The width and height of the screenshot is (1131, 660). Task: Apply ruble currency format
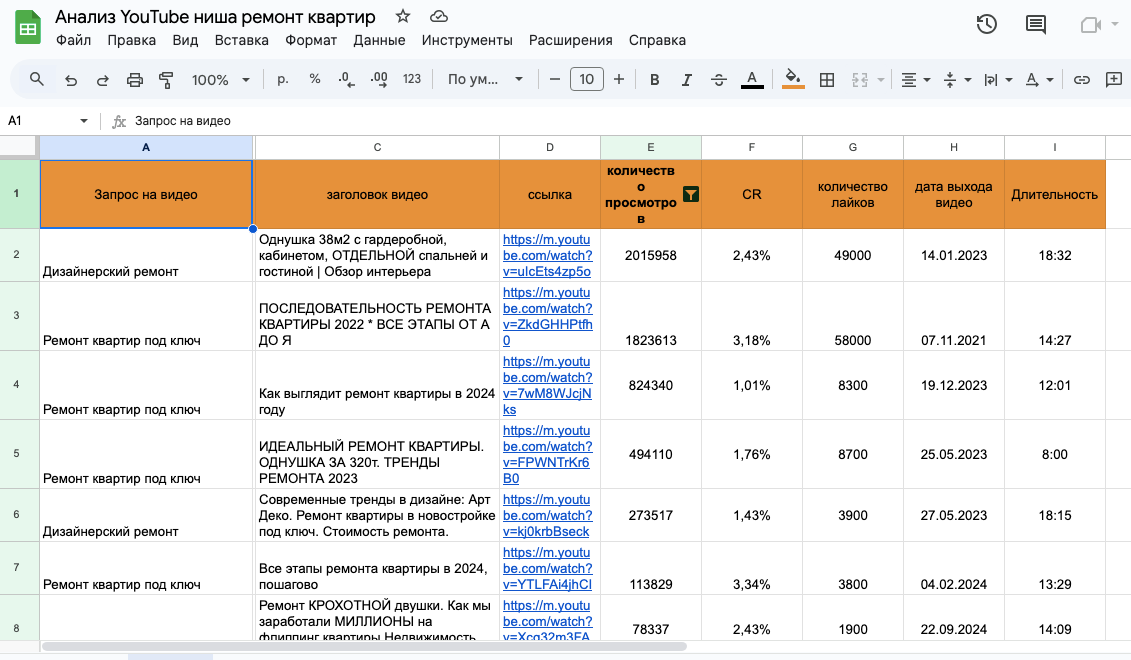tap(283, 79)
